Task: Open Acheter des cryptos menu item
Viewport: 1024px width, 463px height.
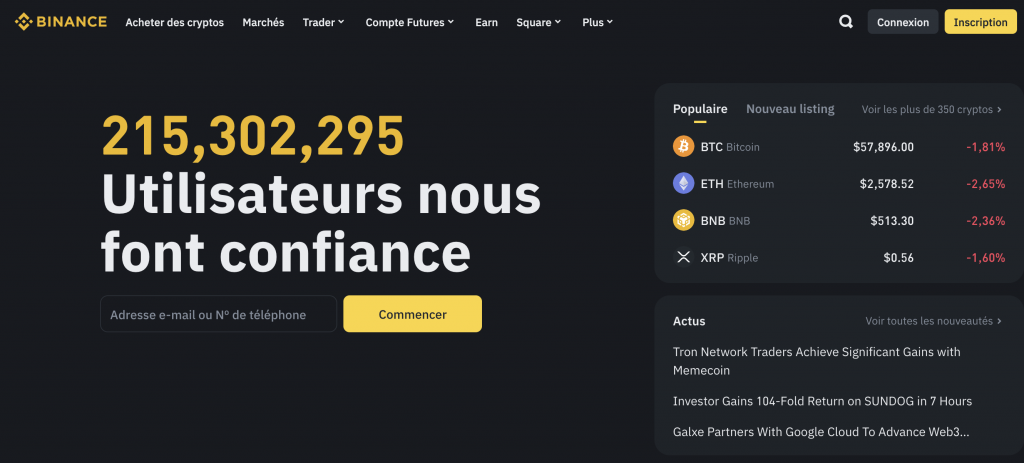Action: 175,22
